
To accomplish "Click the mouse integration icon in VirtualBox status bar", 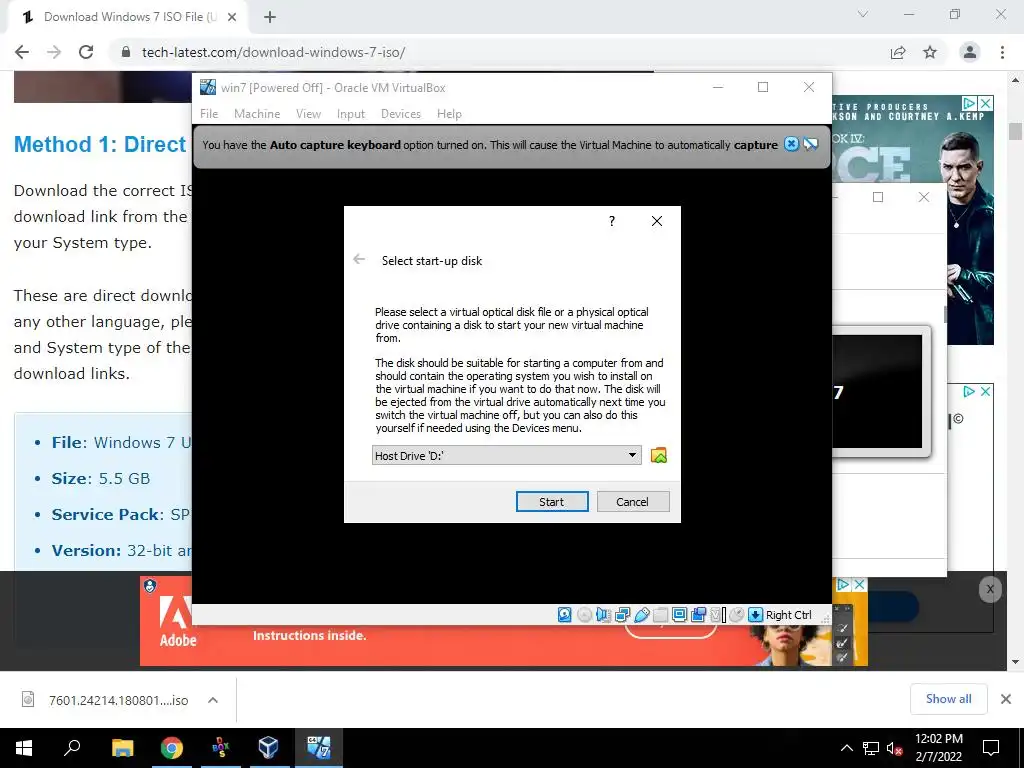I will click(736, 615).
